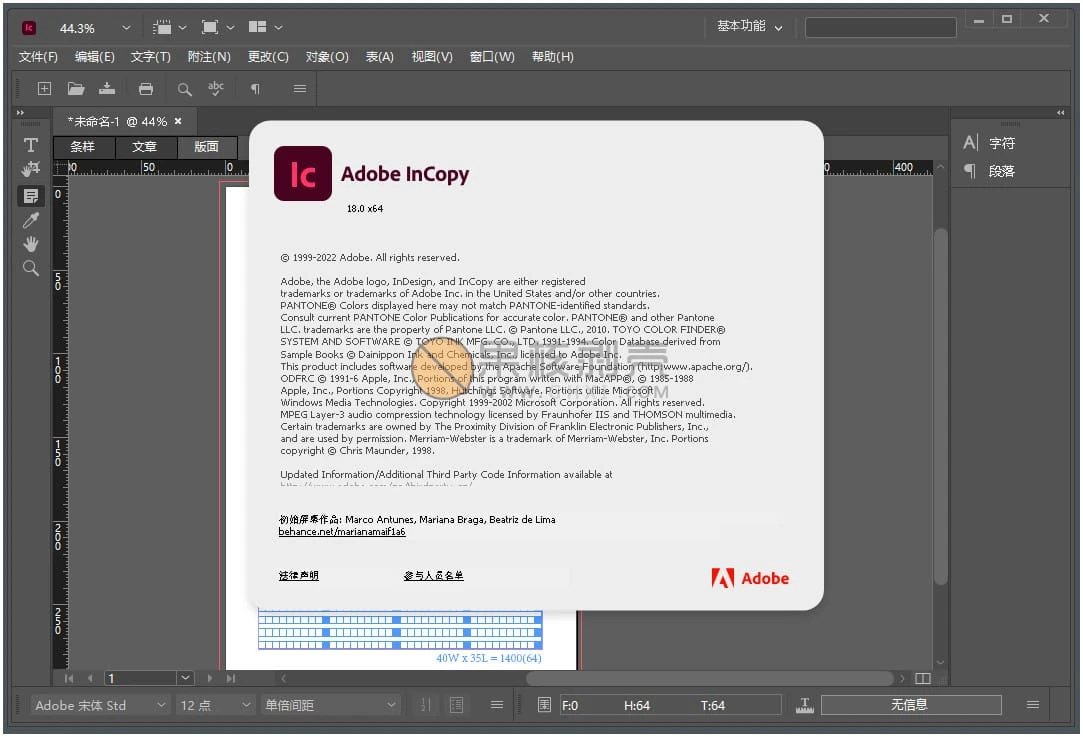Open the 窗口 menu

click(x=491, y=57)
